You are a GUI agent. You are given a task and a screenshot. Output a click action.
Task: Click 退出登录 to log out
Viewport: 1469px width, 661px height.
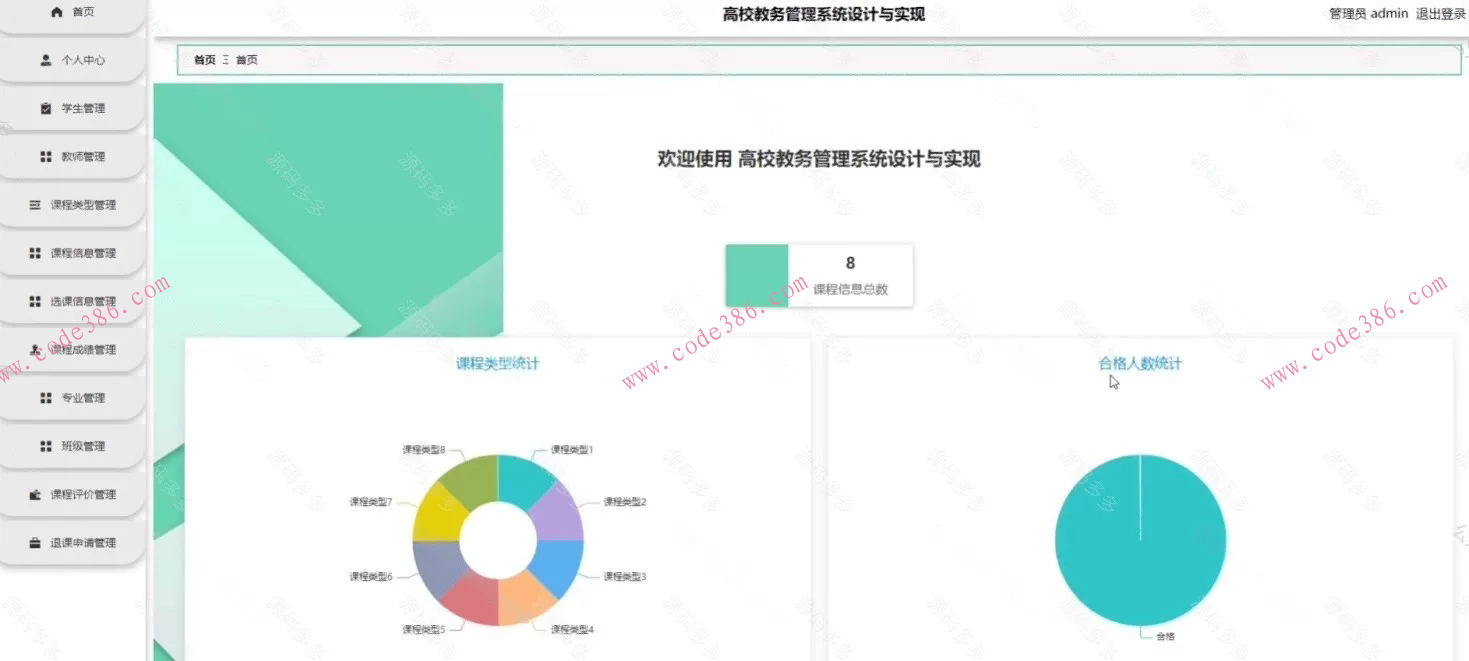click(x=1439, y=13)
